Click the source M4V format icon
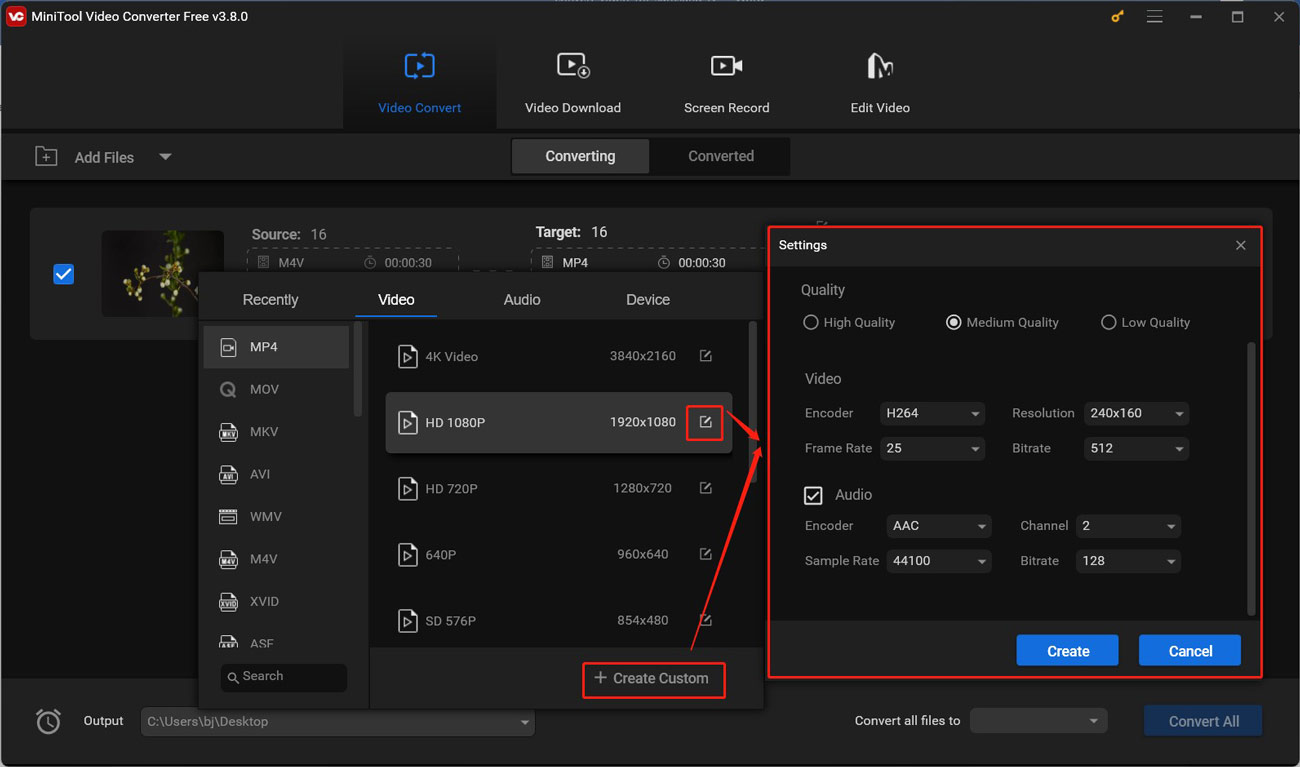The height and width of the screenshot is (767, 1300). click(x=264, y=263)
